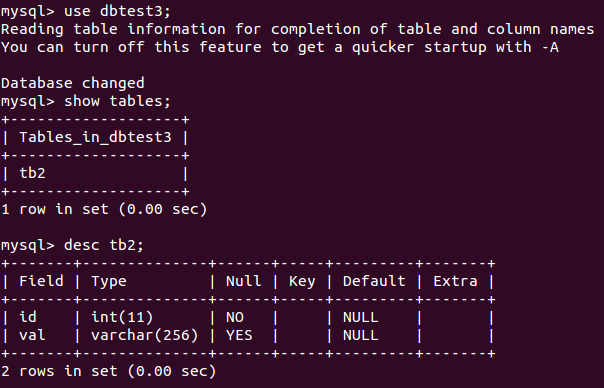
Task: Select the Tables_in_dbtest3 header cell
Action: pyautogui.click(x=95, y=138)
